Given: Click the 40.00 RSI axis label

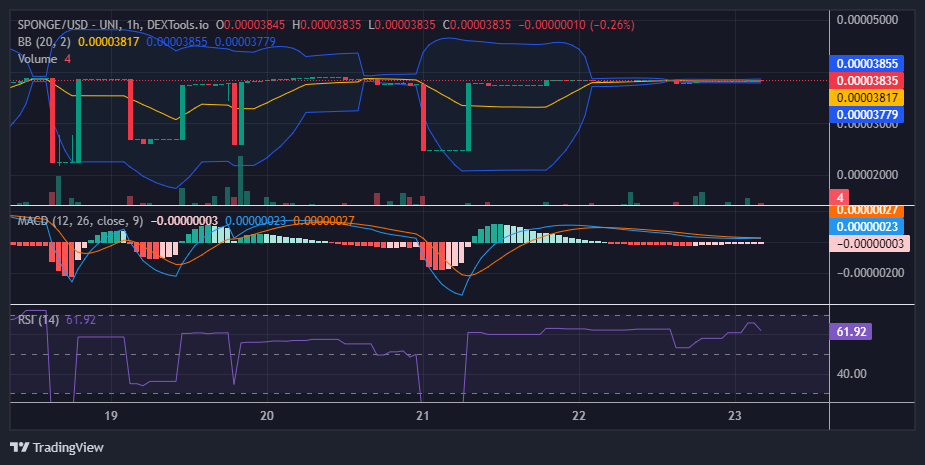Looking at the screenshot, I should (852, 374).
